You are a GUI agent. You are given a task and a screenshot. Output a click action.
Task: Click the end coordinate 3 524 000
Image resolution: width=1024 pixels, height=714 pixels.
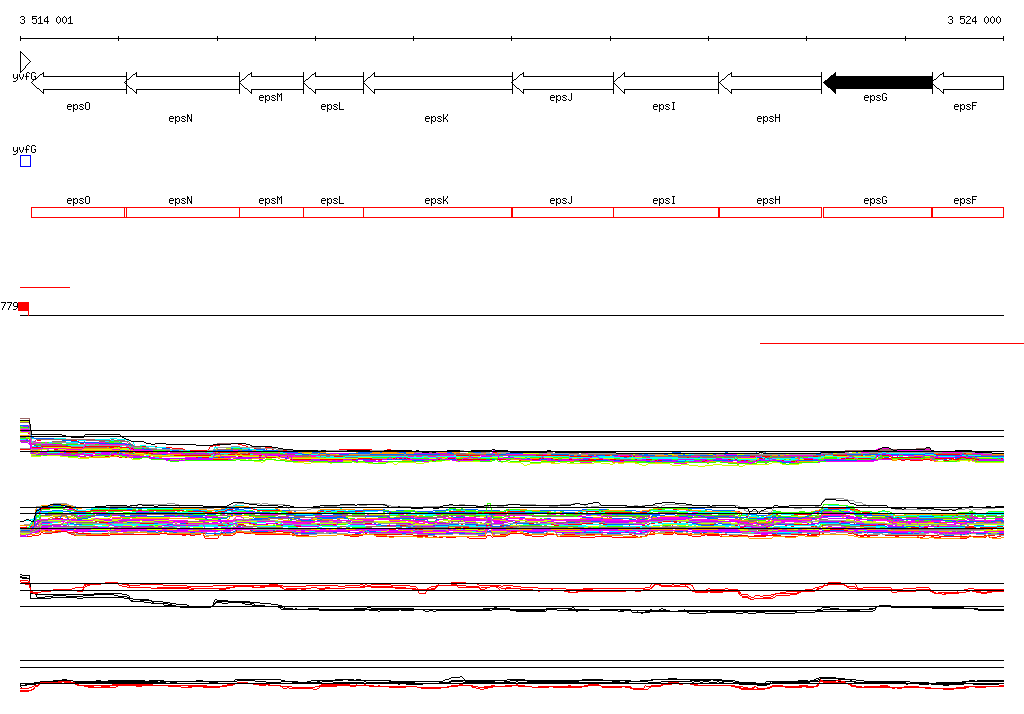(x=974, y=20)
